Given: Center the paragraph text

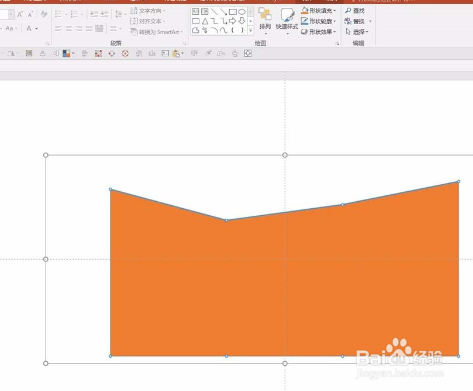Looking at the screenshot, I should pos(69,29).
